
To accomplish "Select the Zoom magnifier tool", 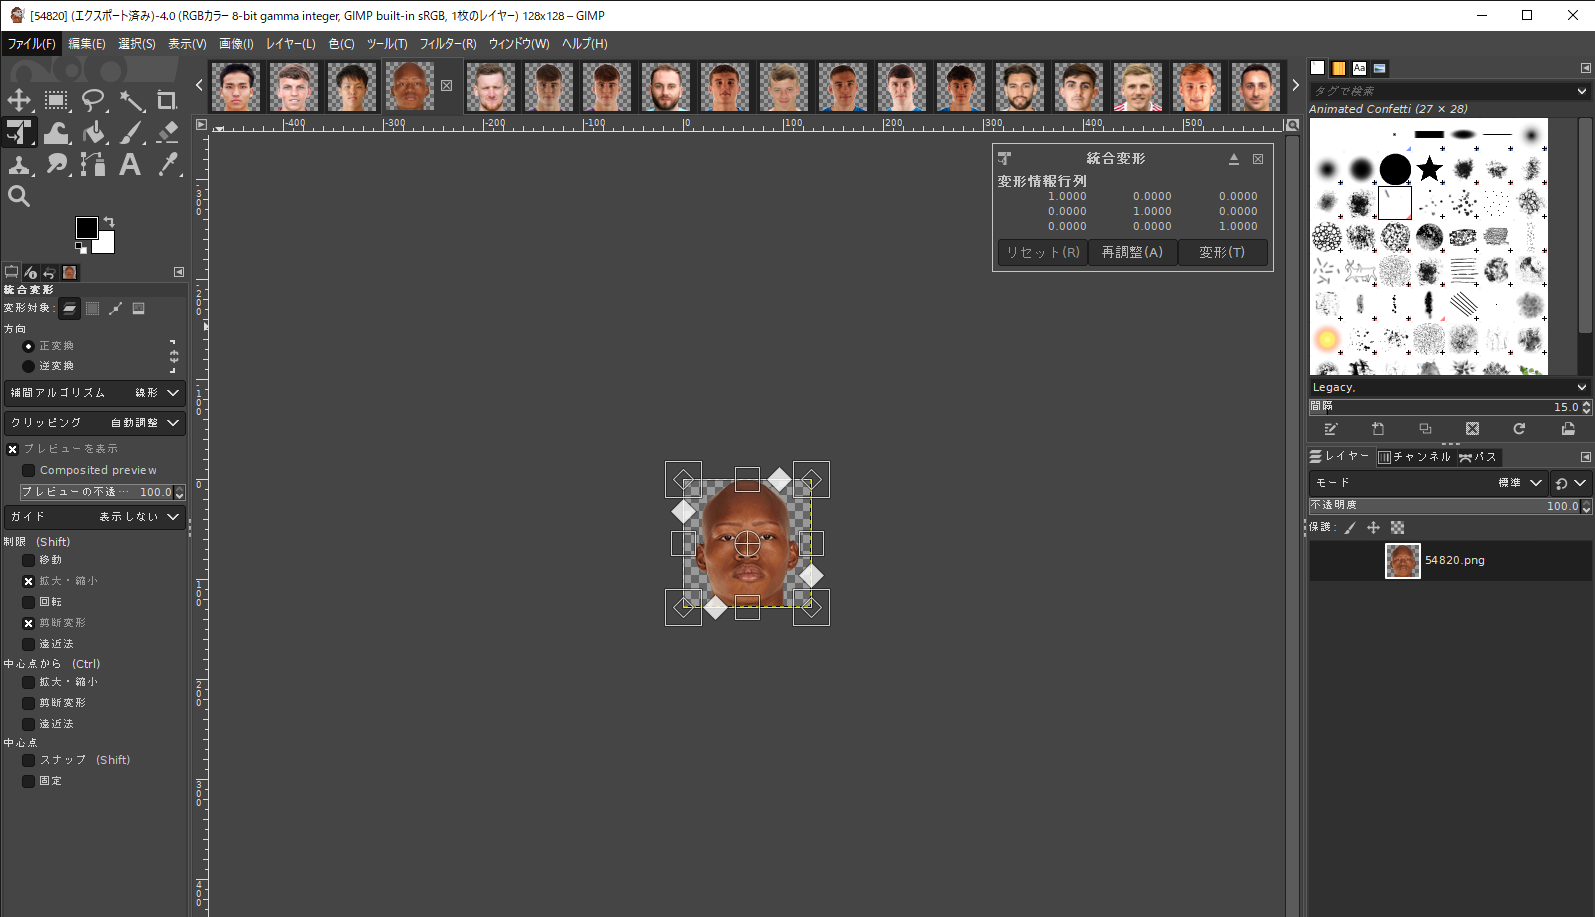I will tap(19, 196).
